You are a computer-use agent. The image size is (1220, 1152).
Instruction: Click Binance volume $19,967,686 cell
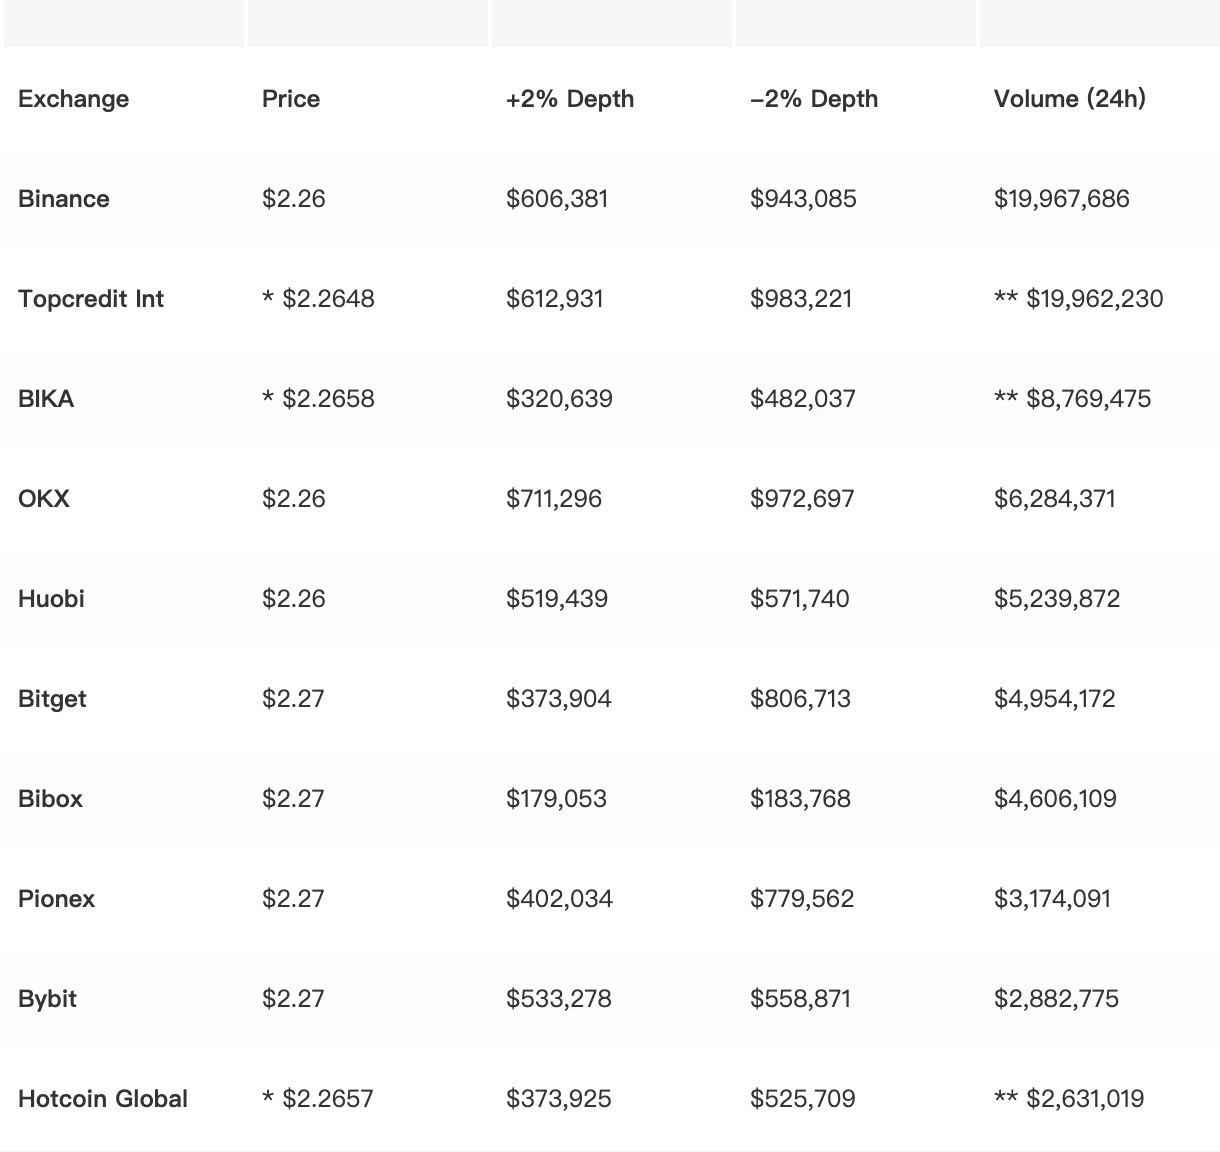(x=1061, y=199)
